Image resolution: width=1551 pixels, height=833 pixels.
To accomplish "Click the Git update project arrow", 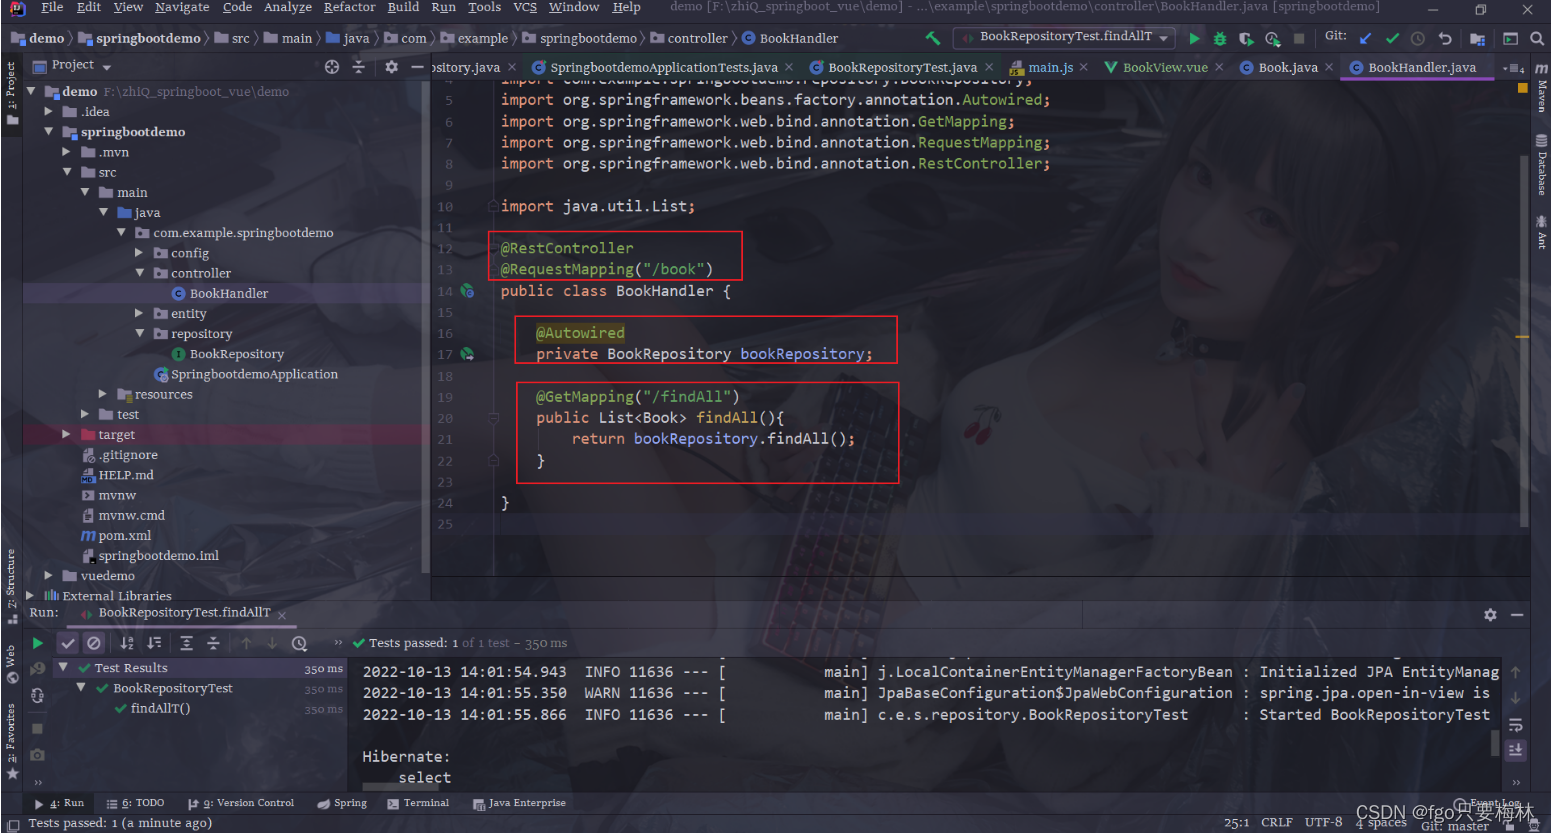I will click(x=1366, y=38).
